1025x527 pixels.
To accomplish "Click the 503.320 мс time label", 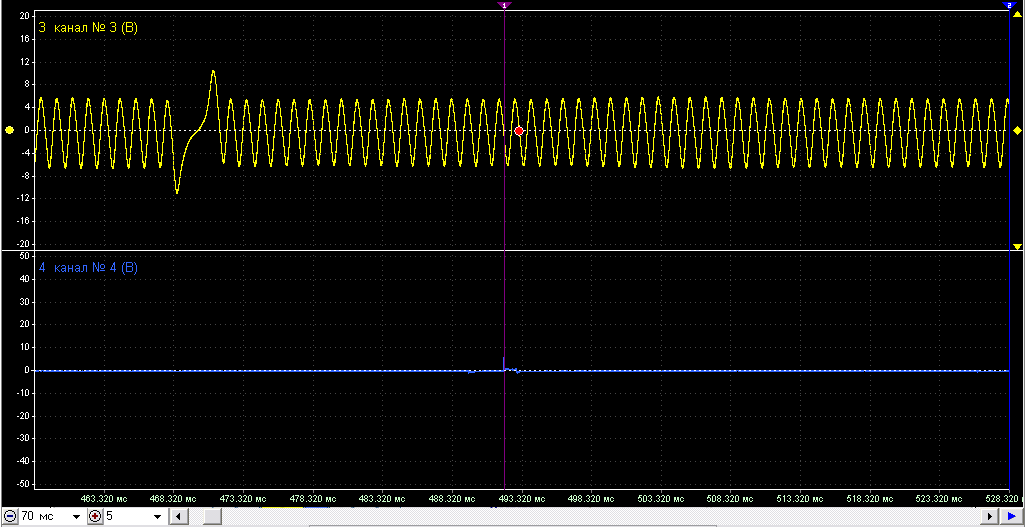I will click(x=661, y=498).
